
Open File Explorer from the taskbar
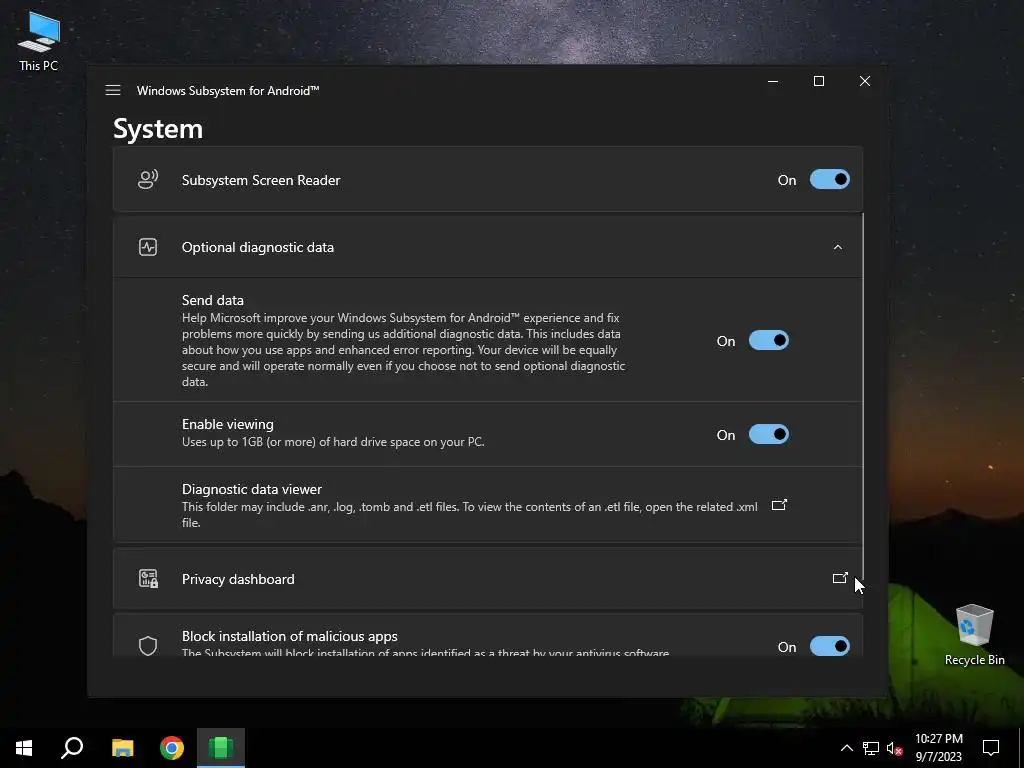(122, 748)
